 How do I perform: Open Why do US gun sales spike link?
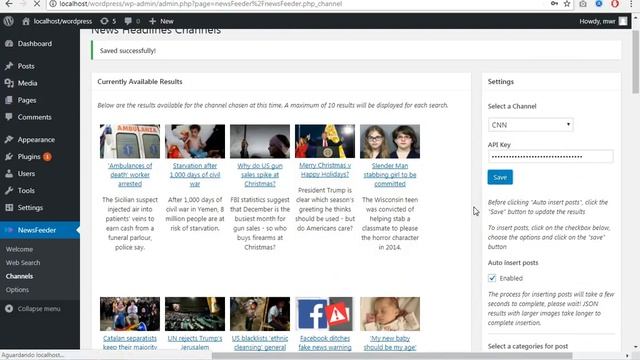(260, 175)
